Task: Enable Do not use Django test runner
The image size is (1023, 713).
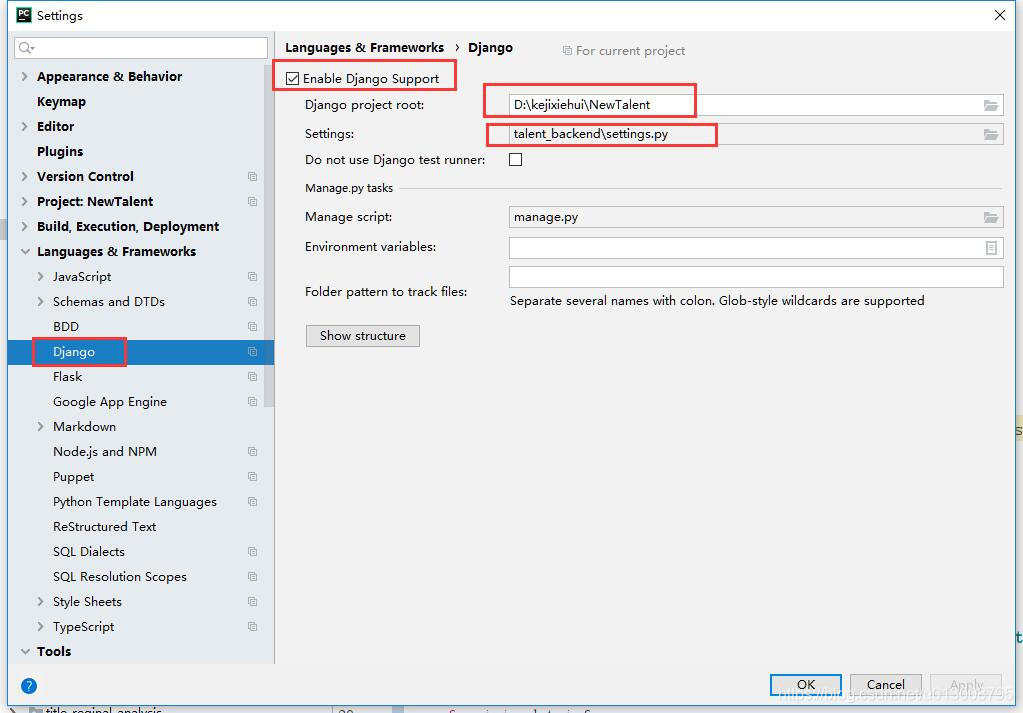Action: (x=515, y=158)
